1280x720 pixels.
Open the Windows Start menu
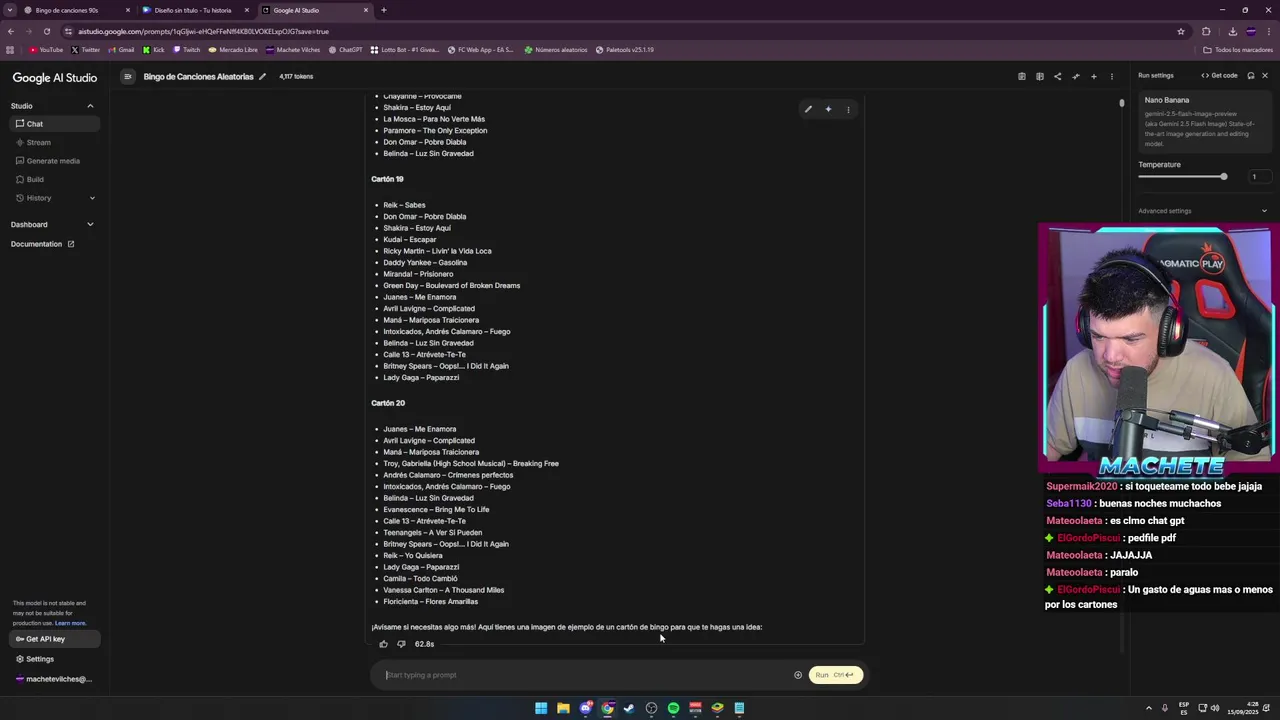541,708
